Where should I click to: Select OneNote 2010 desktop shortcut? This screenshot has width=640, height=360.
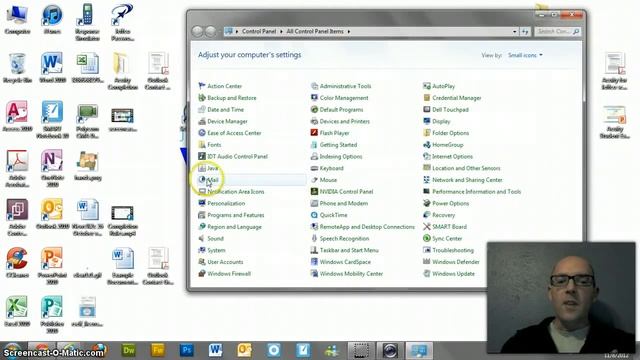pyautogui.click(x=52, y=168)
